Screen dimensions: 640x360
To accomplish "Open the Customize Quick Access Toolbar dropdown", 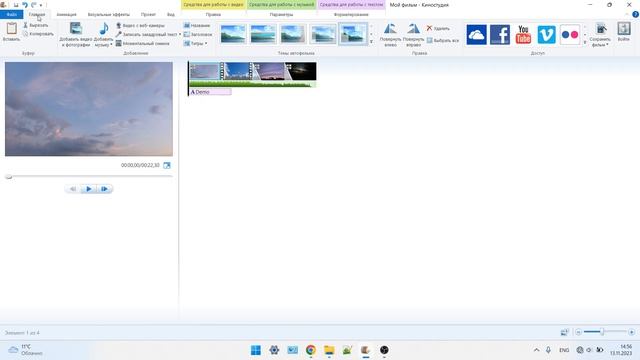I will point(41,5).
